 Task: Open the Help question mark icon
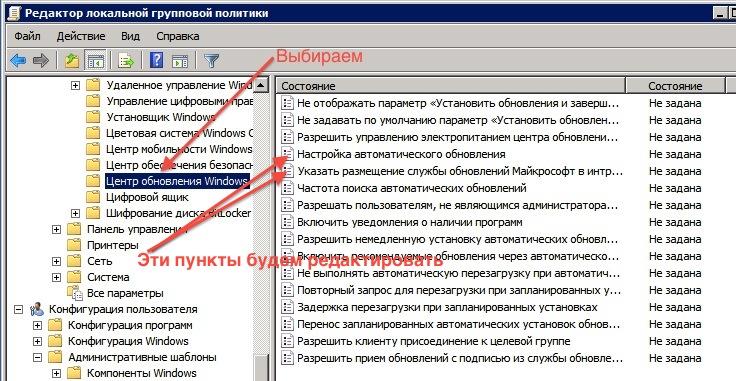coord(156,60)
